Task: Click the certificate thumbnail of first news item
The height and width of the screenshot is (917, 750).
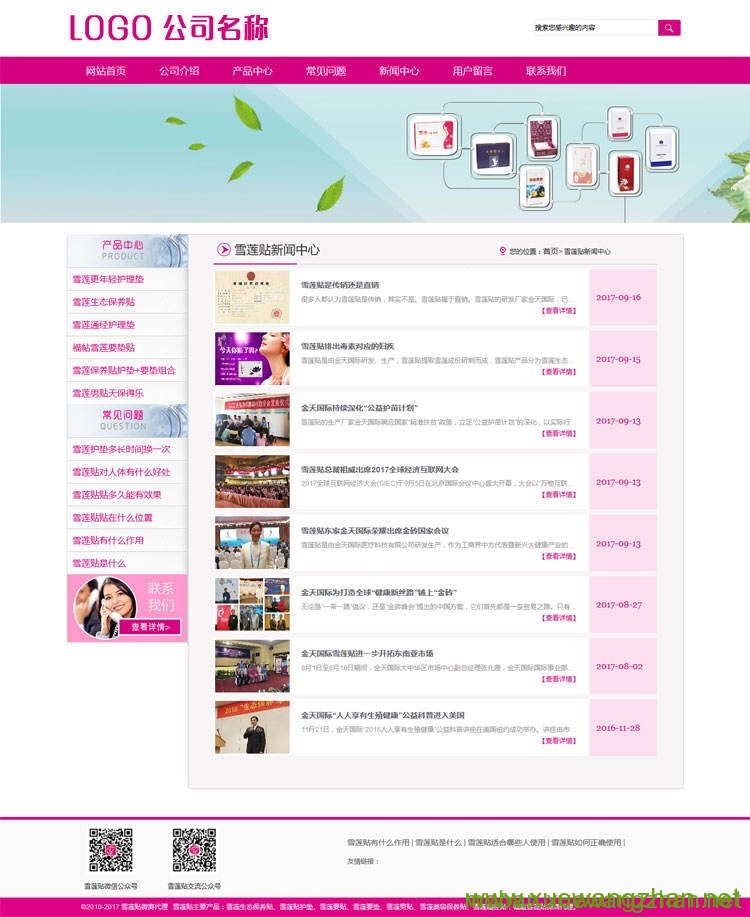Action: (252, 297)
